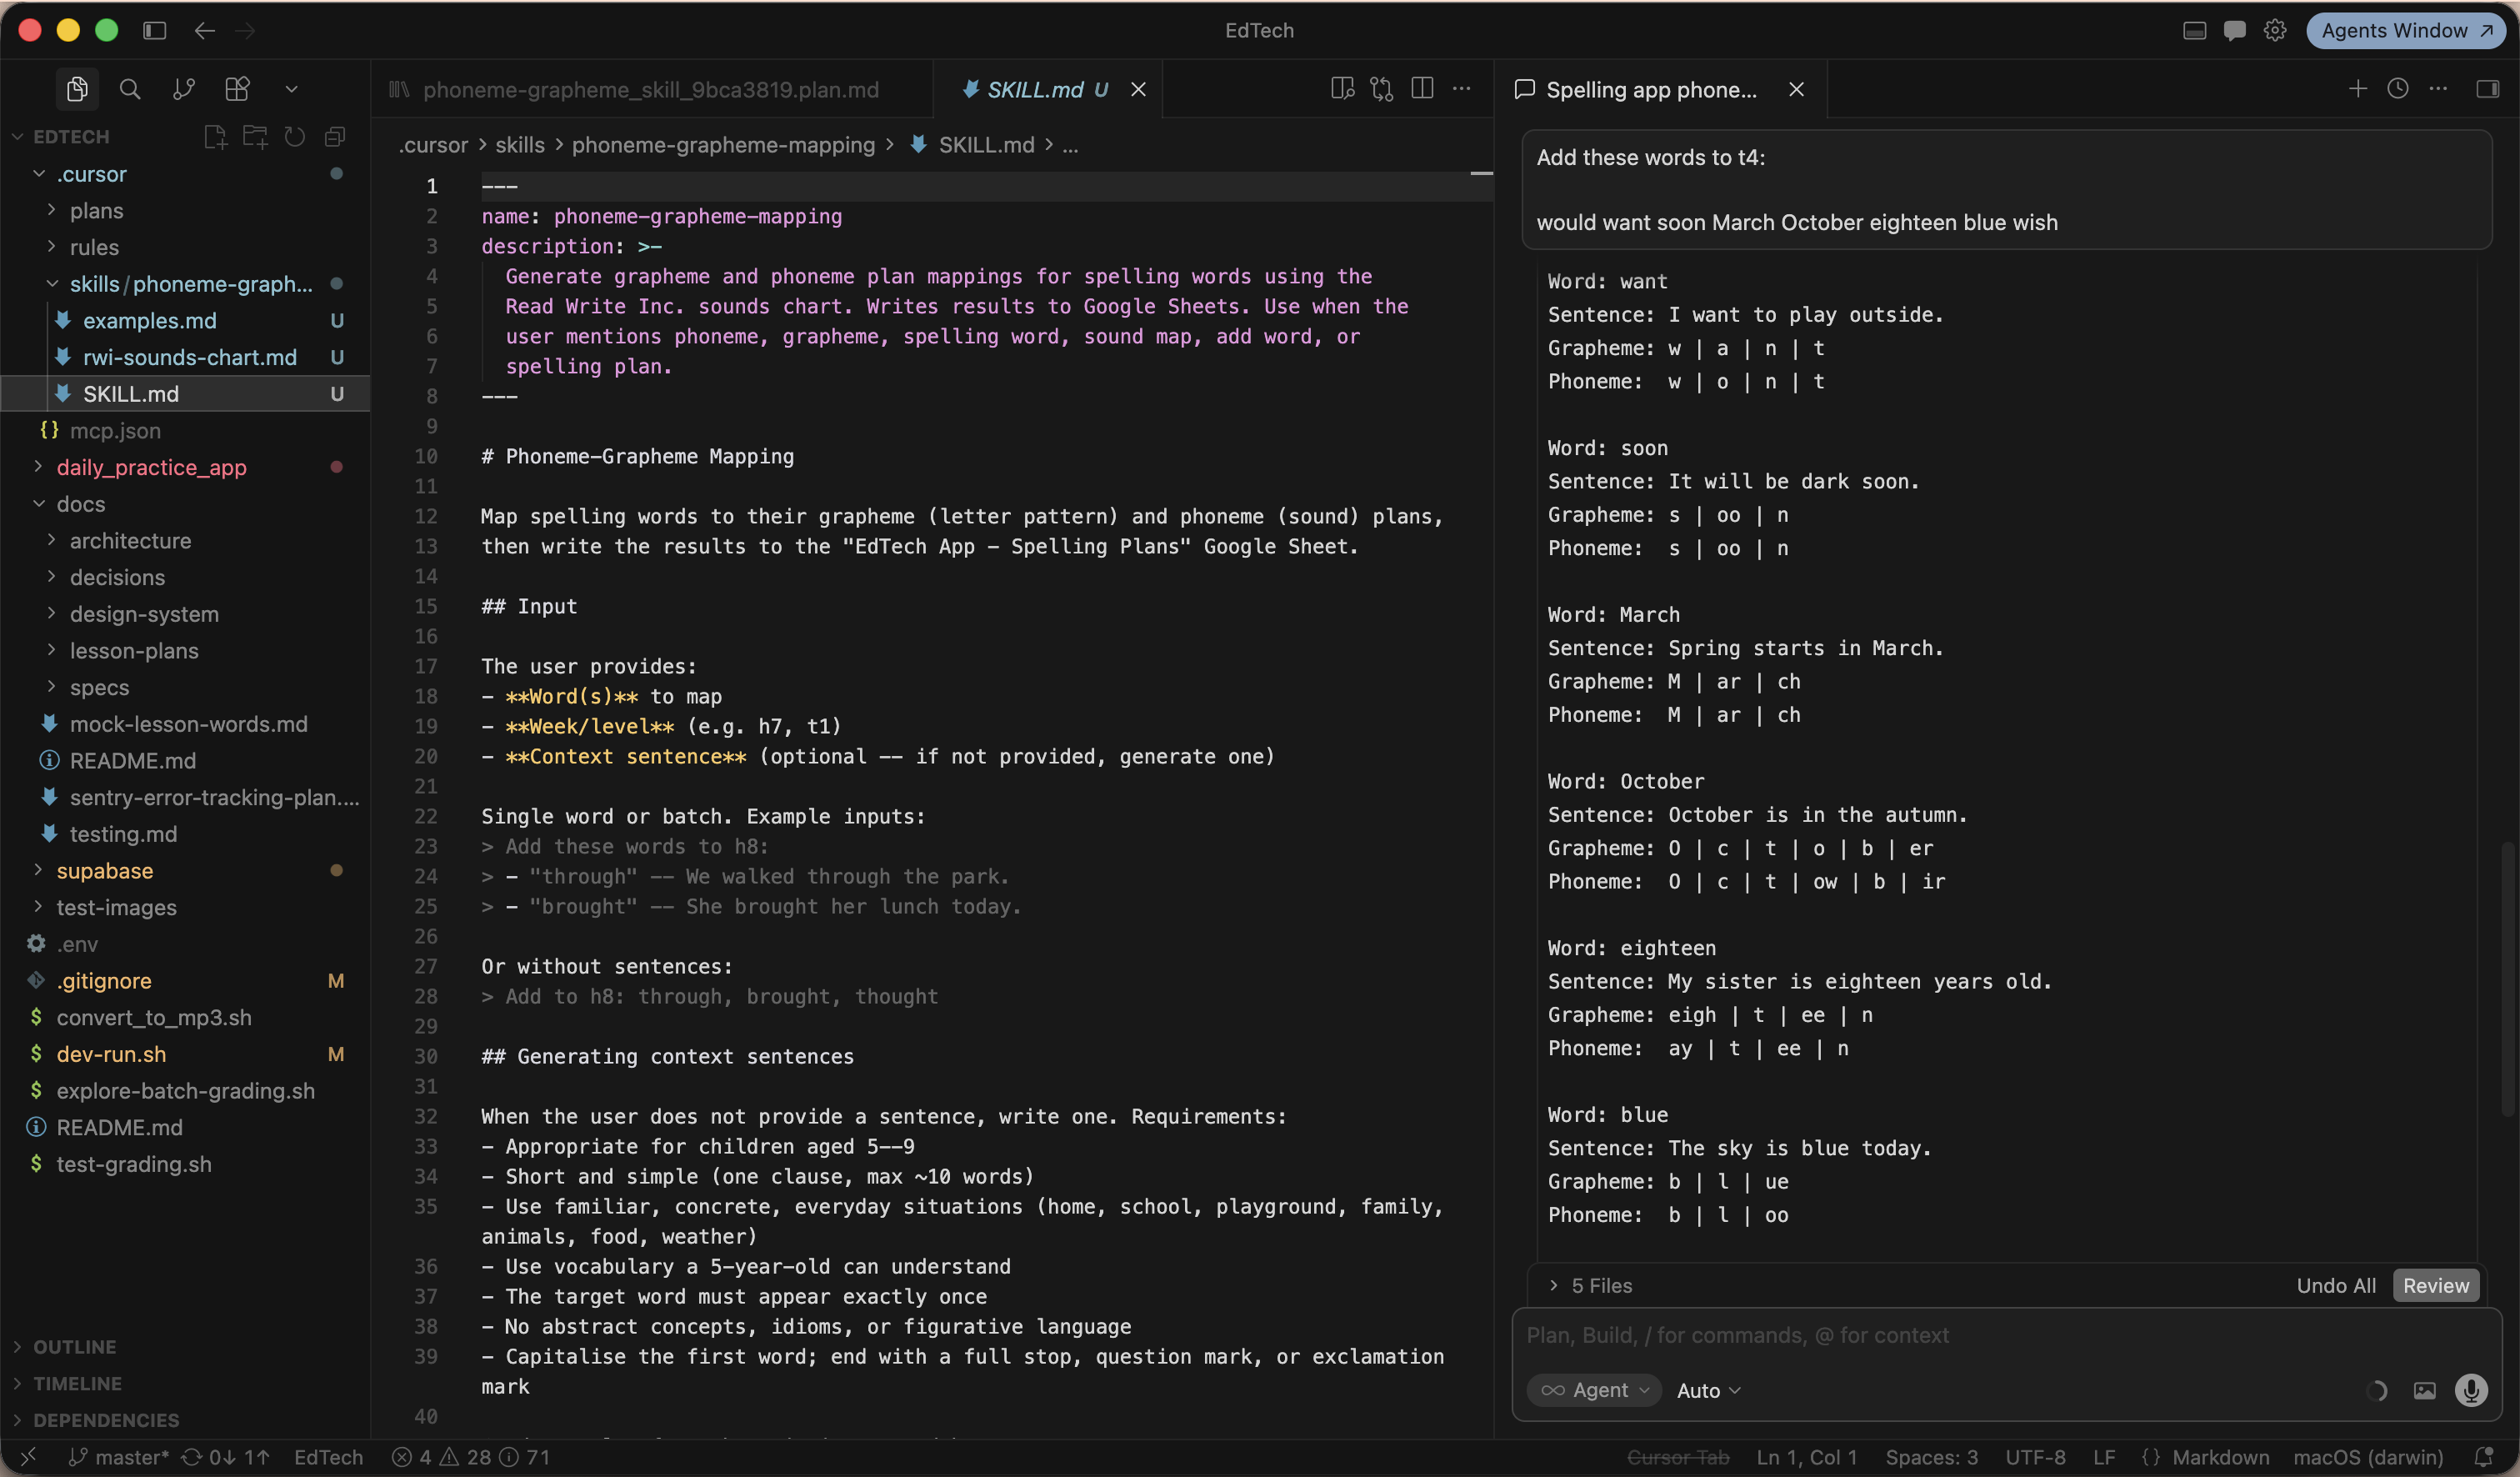
Task: Open rwi-sounds-chart.md file
Action: 185,357
